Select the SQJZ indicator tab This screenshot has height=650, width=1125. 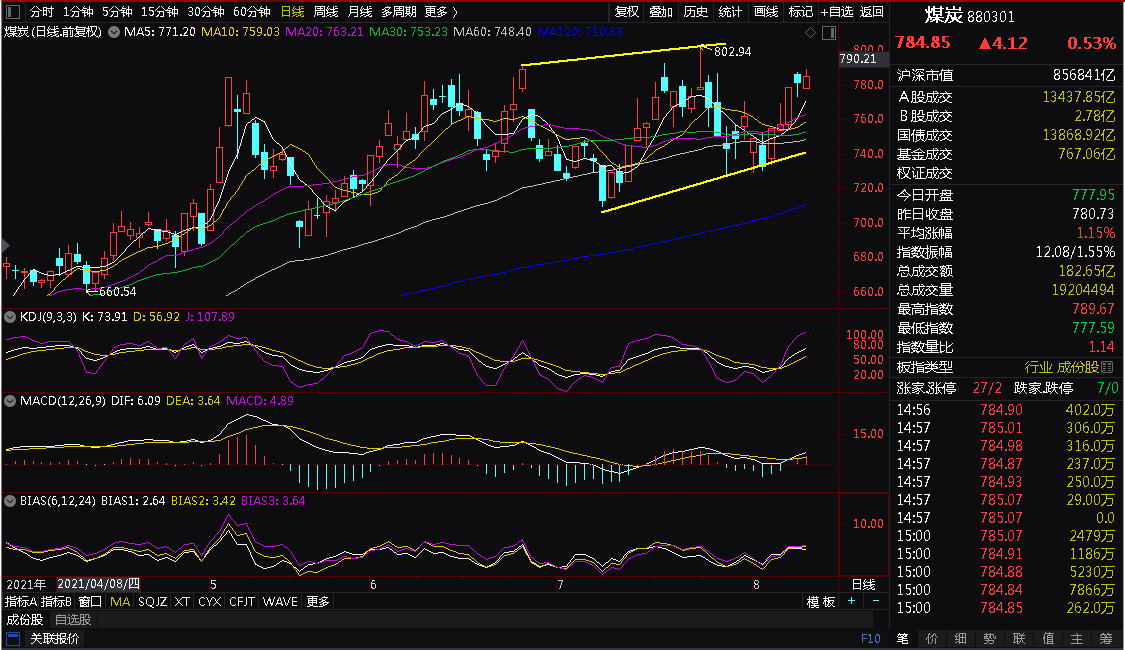(x=152, y=601)
